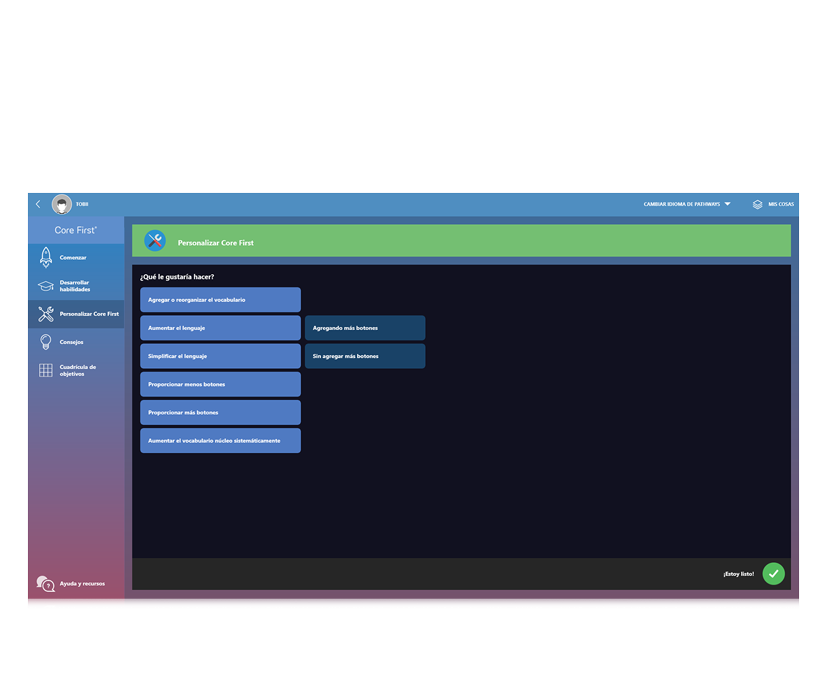Expand options under Simplificar el lenguaje
The width and height of the screenshot is (825, 675).
coord(220,355)
